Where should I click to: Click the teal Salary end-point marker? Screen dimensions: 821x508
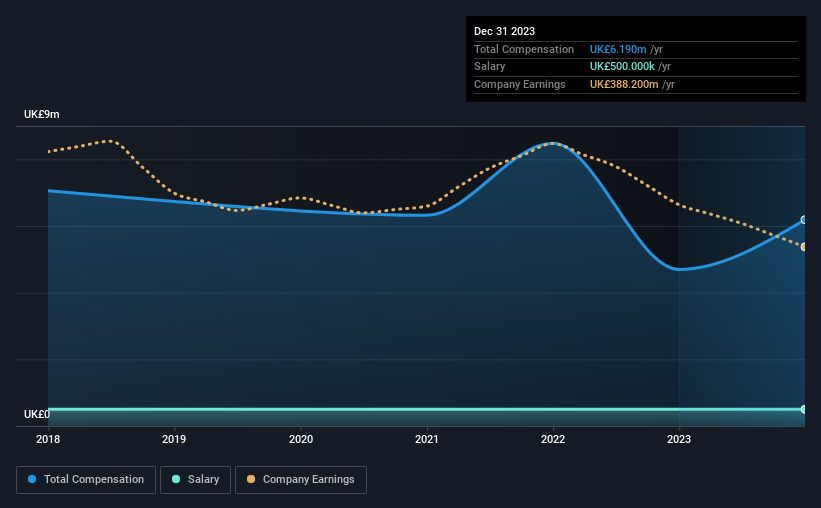point(804,410)
